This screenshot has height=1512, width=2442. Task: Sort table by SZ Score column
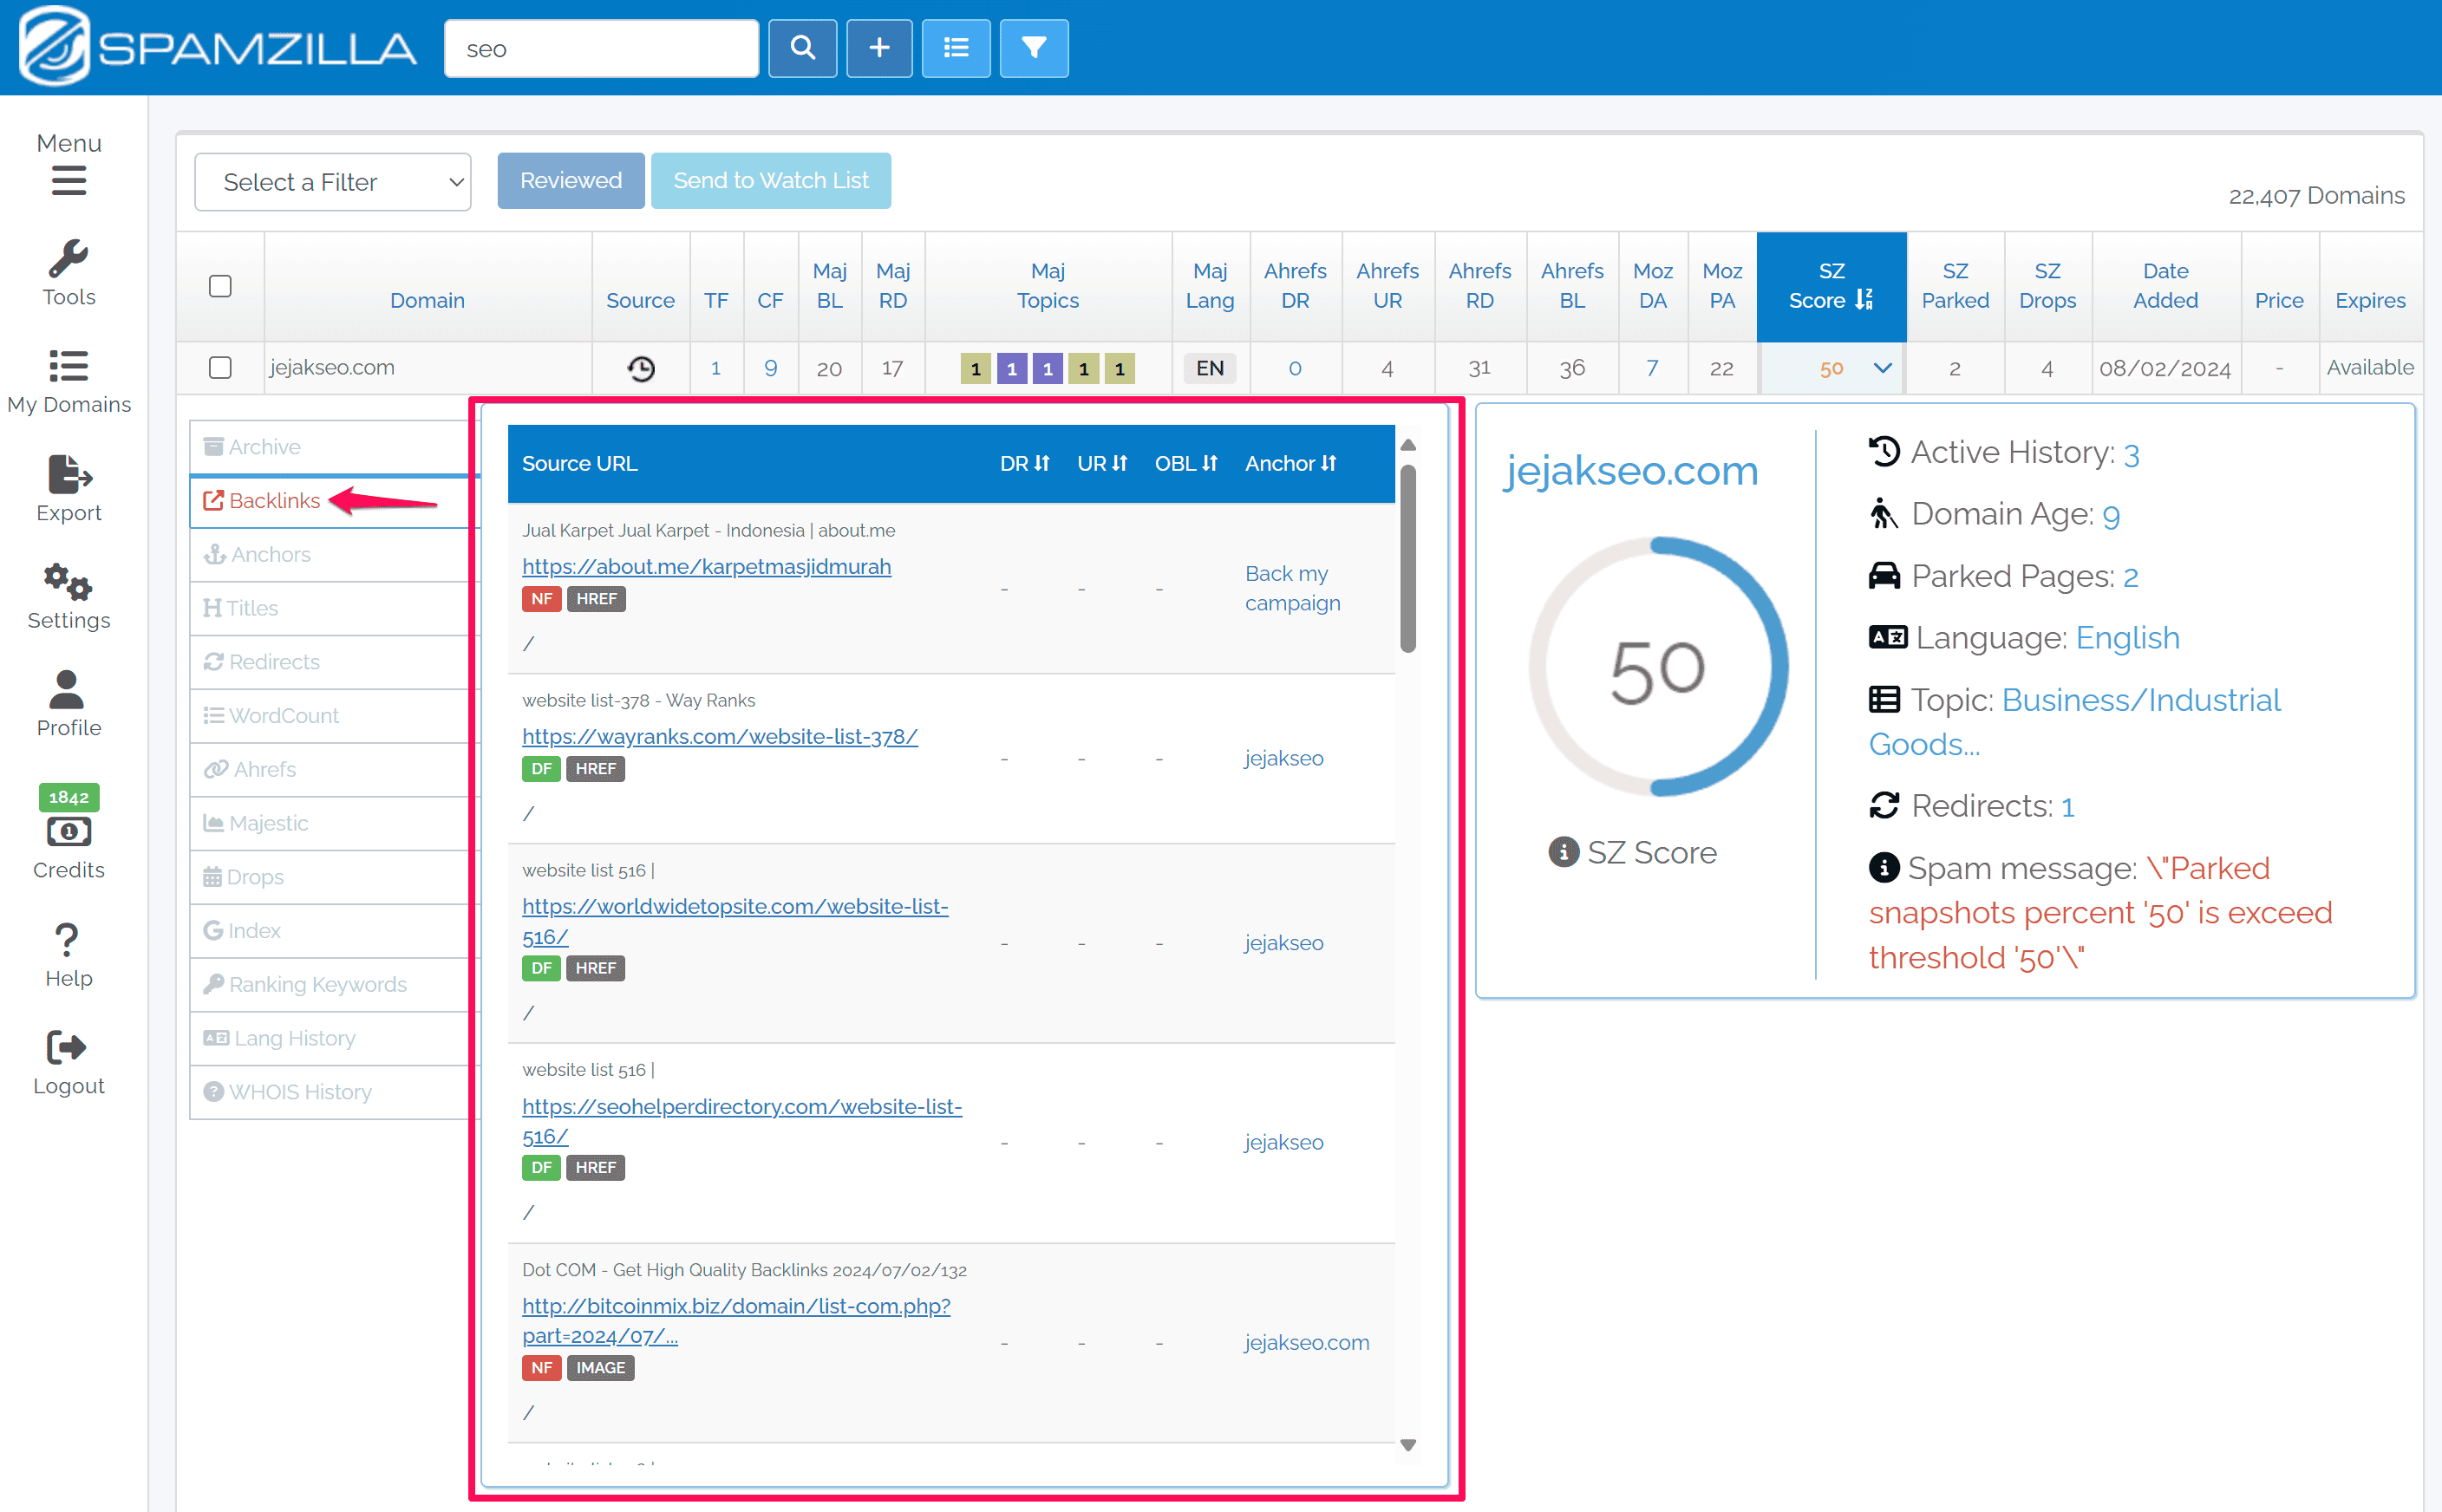tap(1831, 286)
